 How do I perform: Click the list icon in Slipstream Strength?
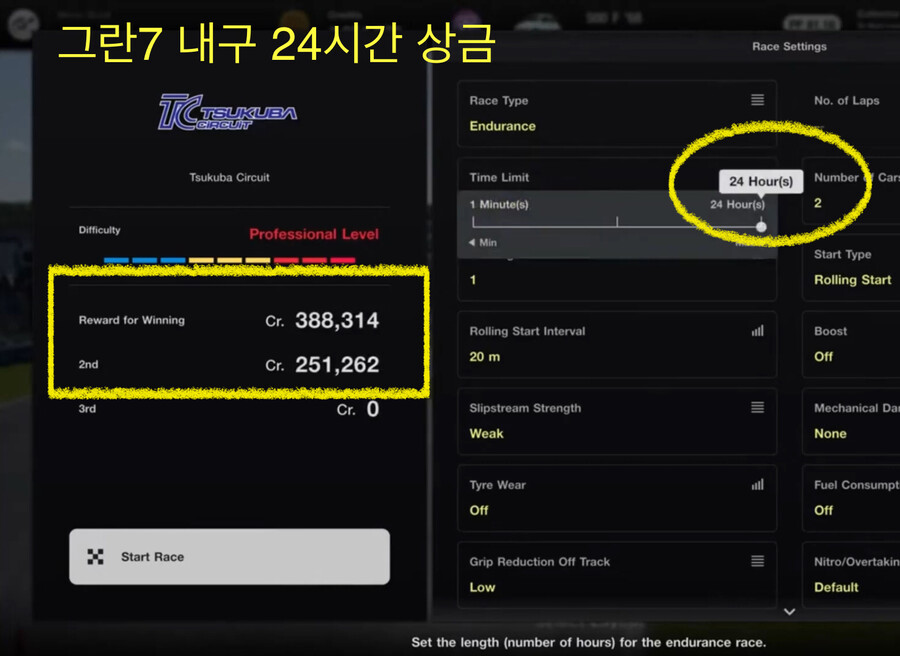(x=757, y=408)
